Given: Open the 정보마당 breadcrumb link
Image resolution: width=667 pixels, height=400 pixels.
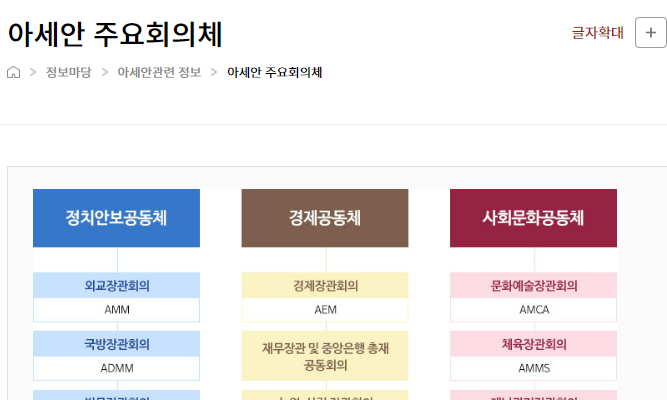Looking at the screenshot, I should [x=67, y=73].
